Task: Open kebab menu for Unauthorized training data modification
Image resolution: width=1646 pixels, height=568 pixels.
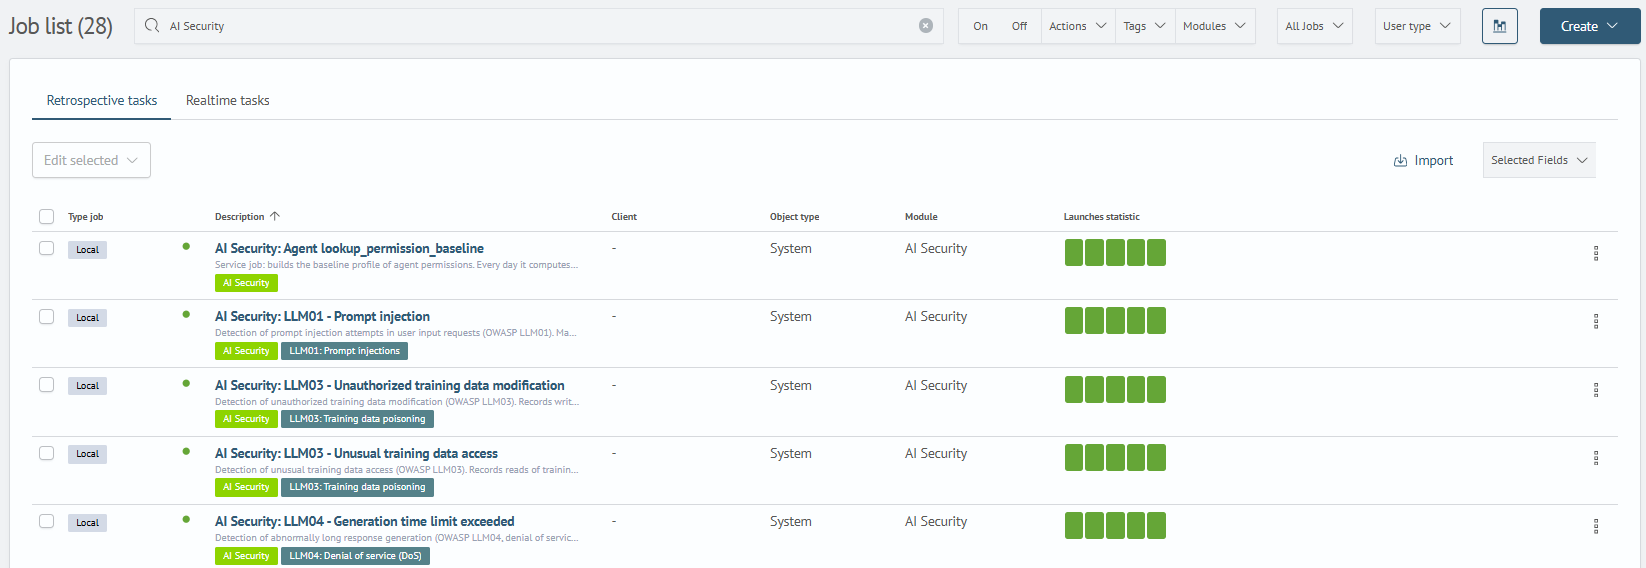Action: [1596, 389]
